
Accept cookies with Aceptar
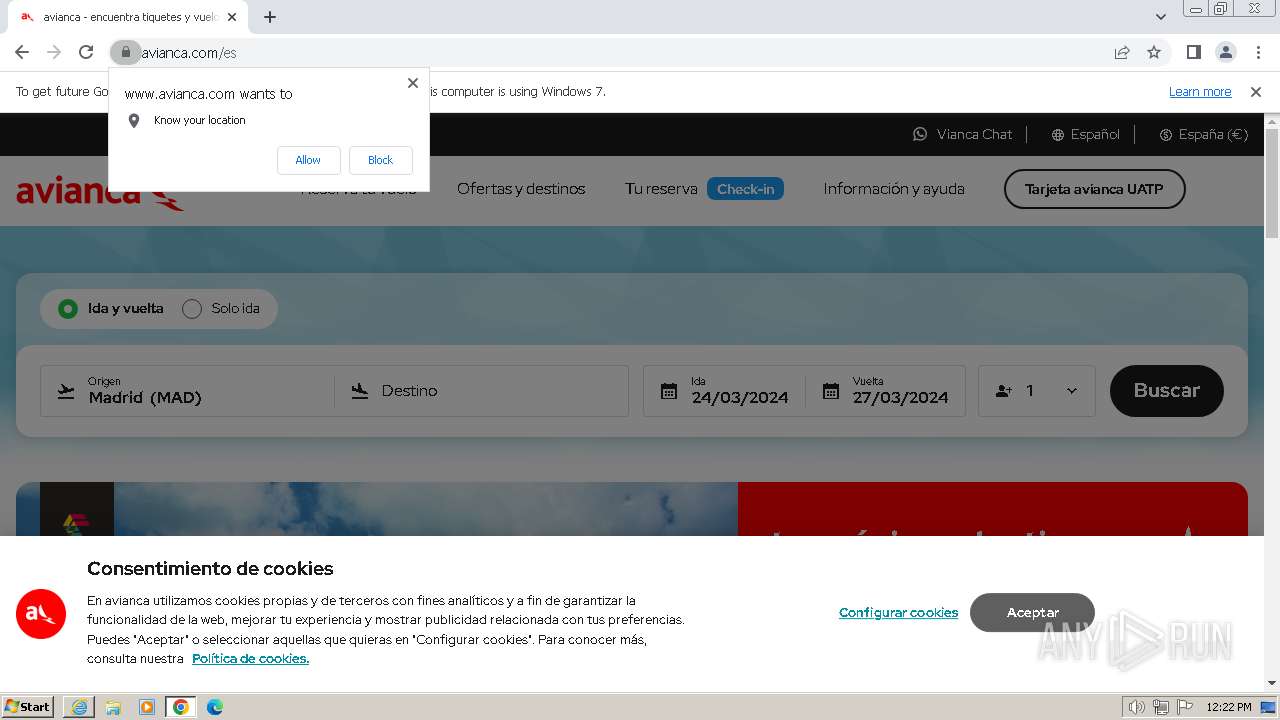1032,612
